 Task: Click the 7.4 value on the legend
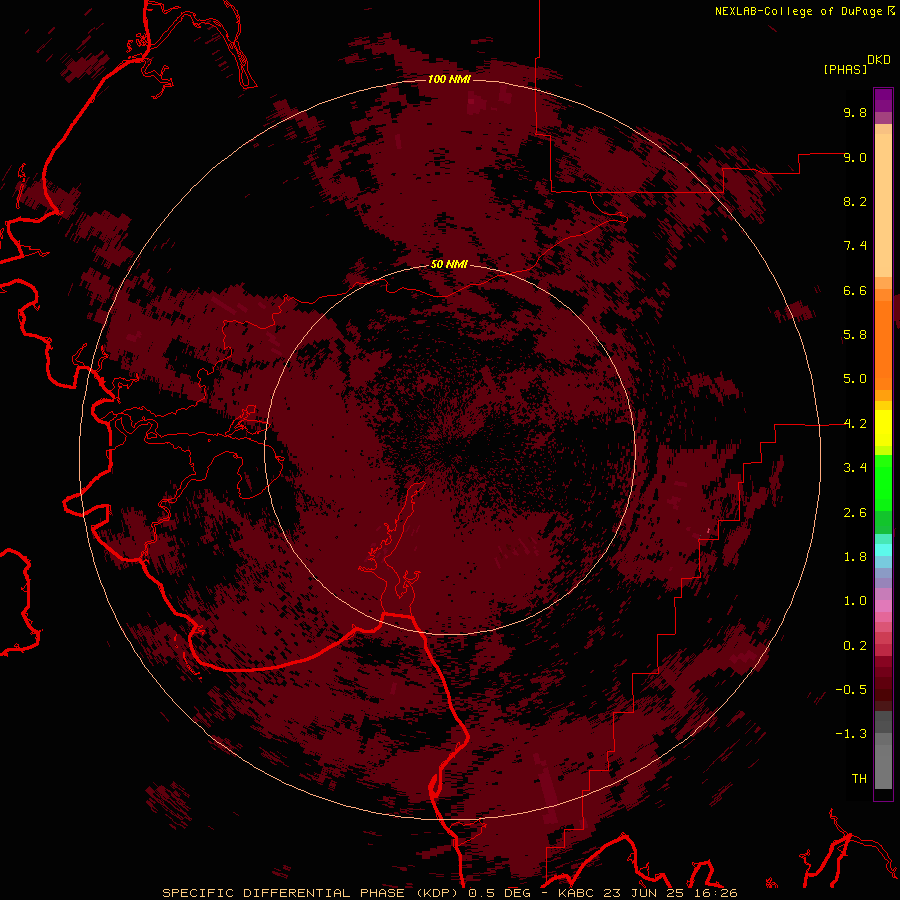(855, 246)
